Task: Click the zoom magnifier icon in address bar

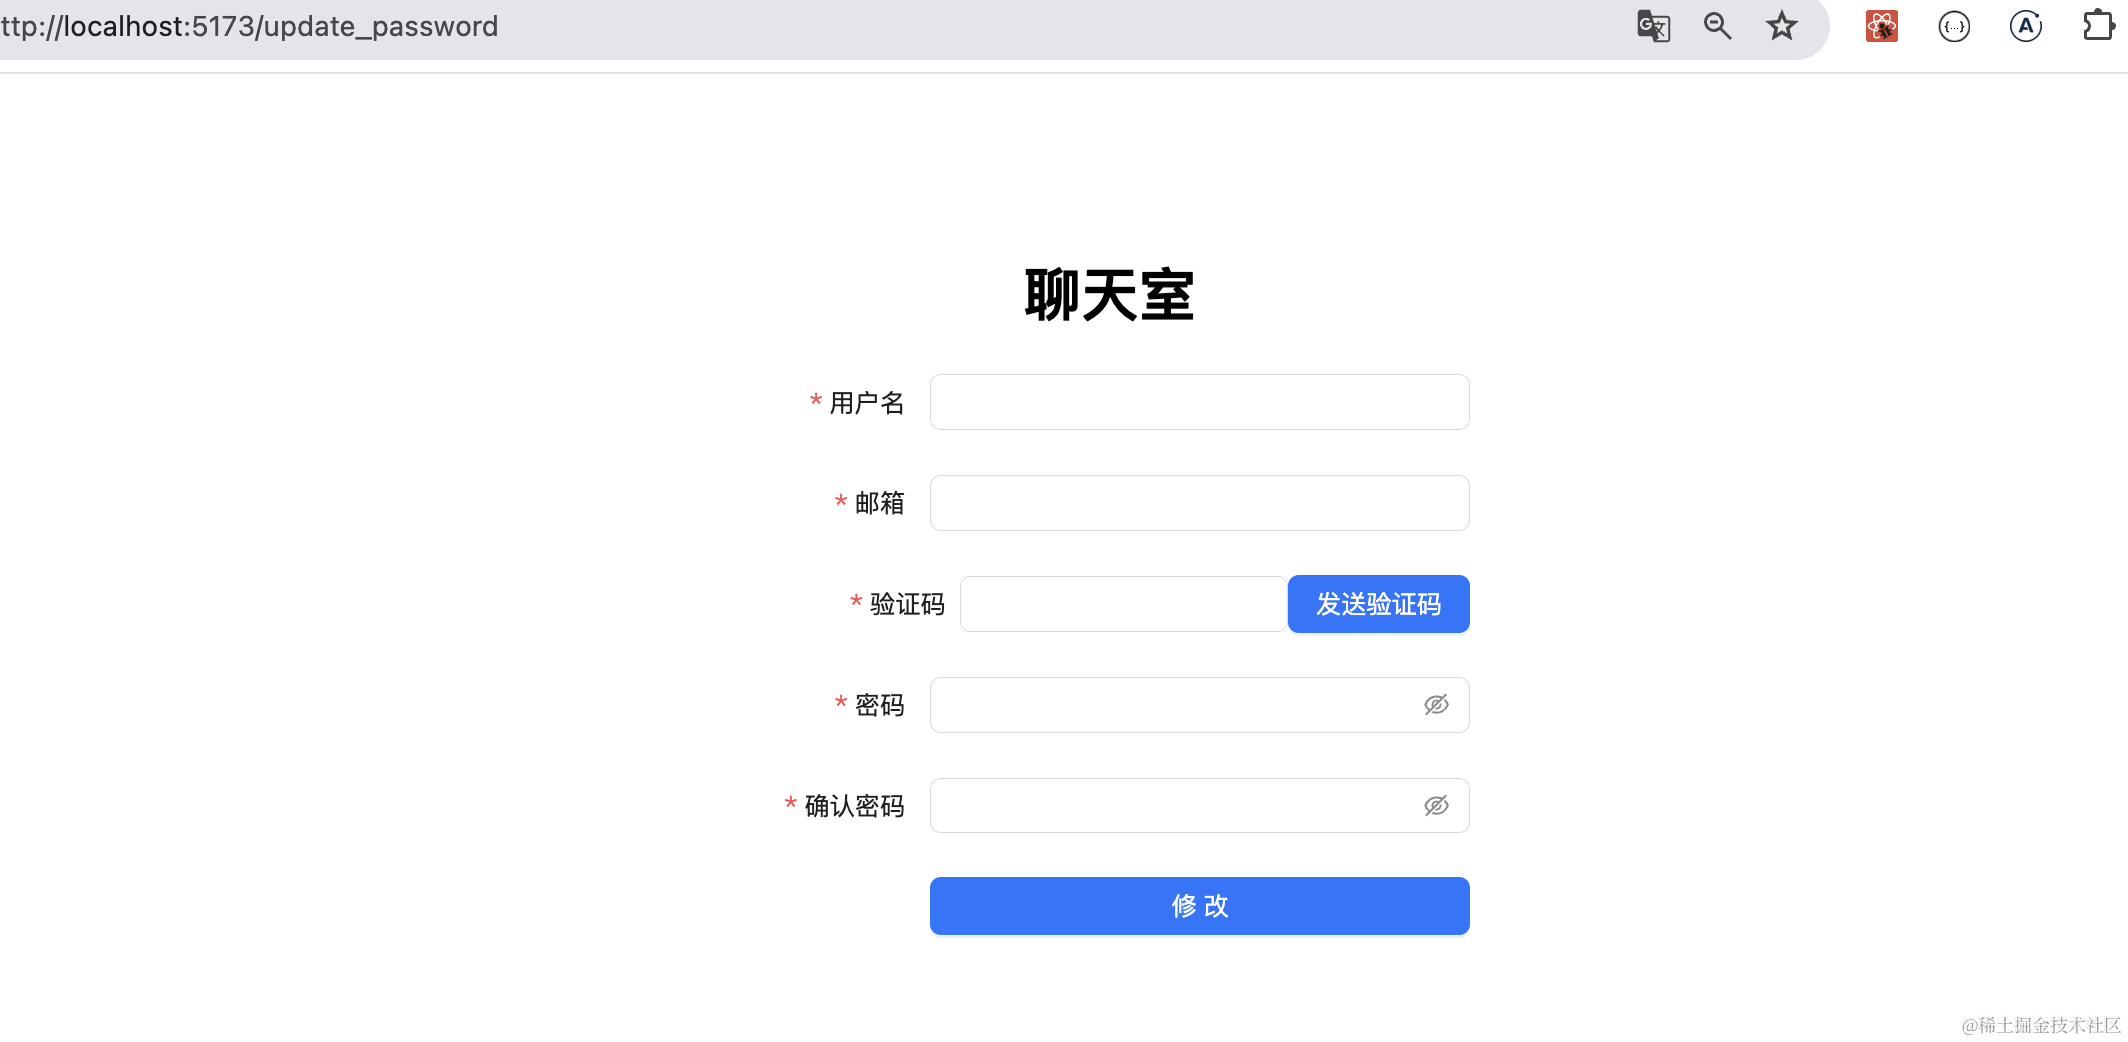Action: point(1717,26)
